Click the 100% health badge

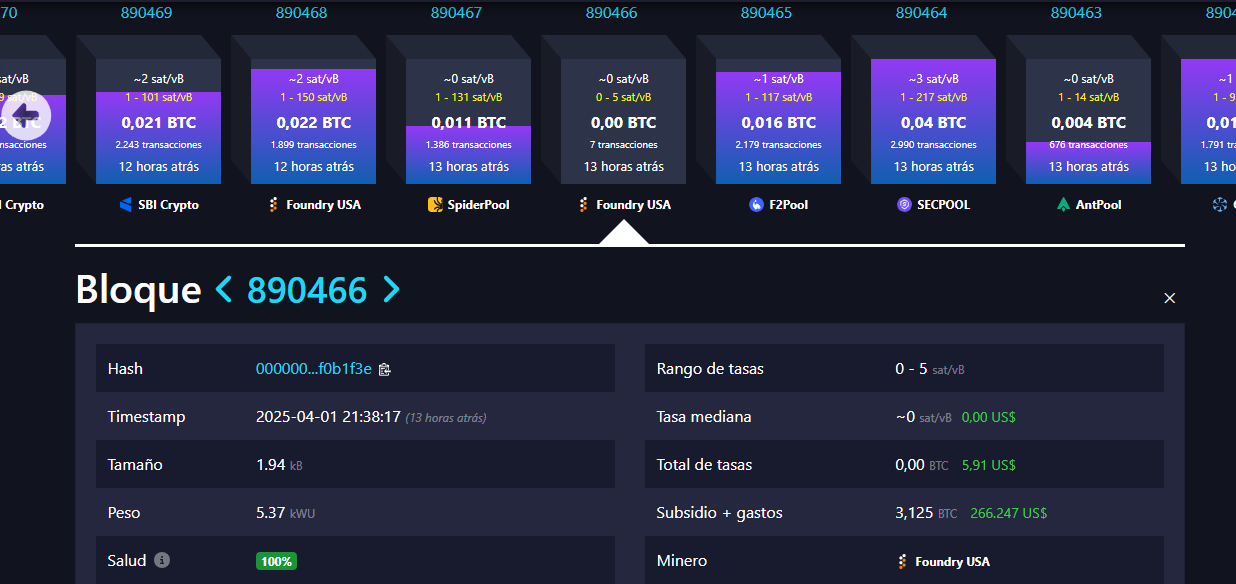coord(276,562)
